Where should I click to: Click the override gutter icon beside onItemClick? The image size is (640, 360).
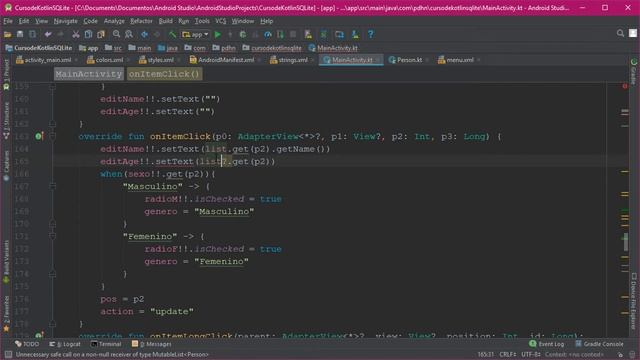coord(39,136)
